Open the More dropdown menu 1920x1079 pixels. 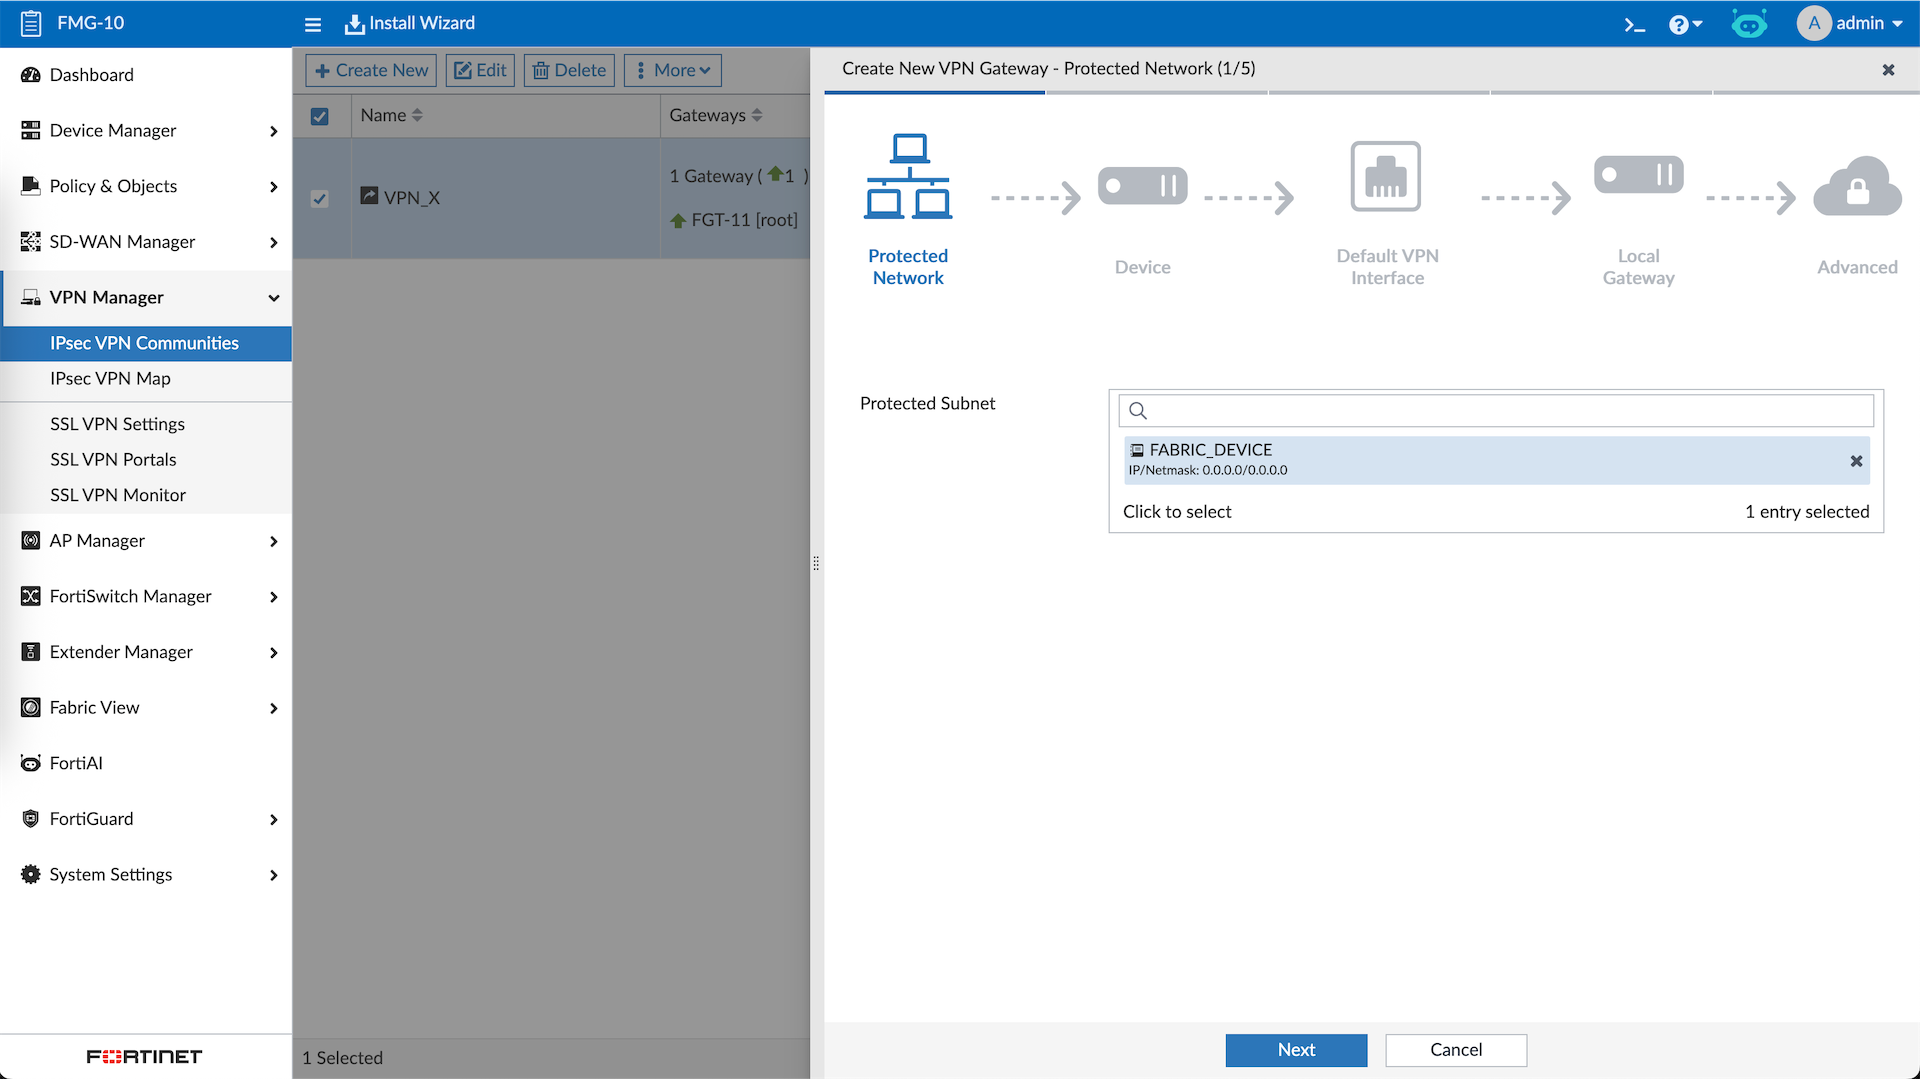[x=672, y=70]
